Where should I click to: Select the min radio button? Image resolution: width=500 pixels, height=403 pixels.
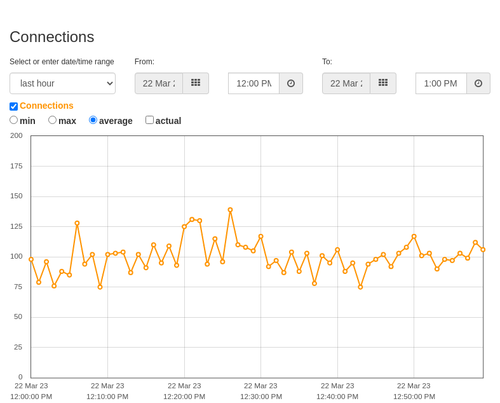[x=14, y=120]
